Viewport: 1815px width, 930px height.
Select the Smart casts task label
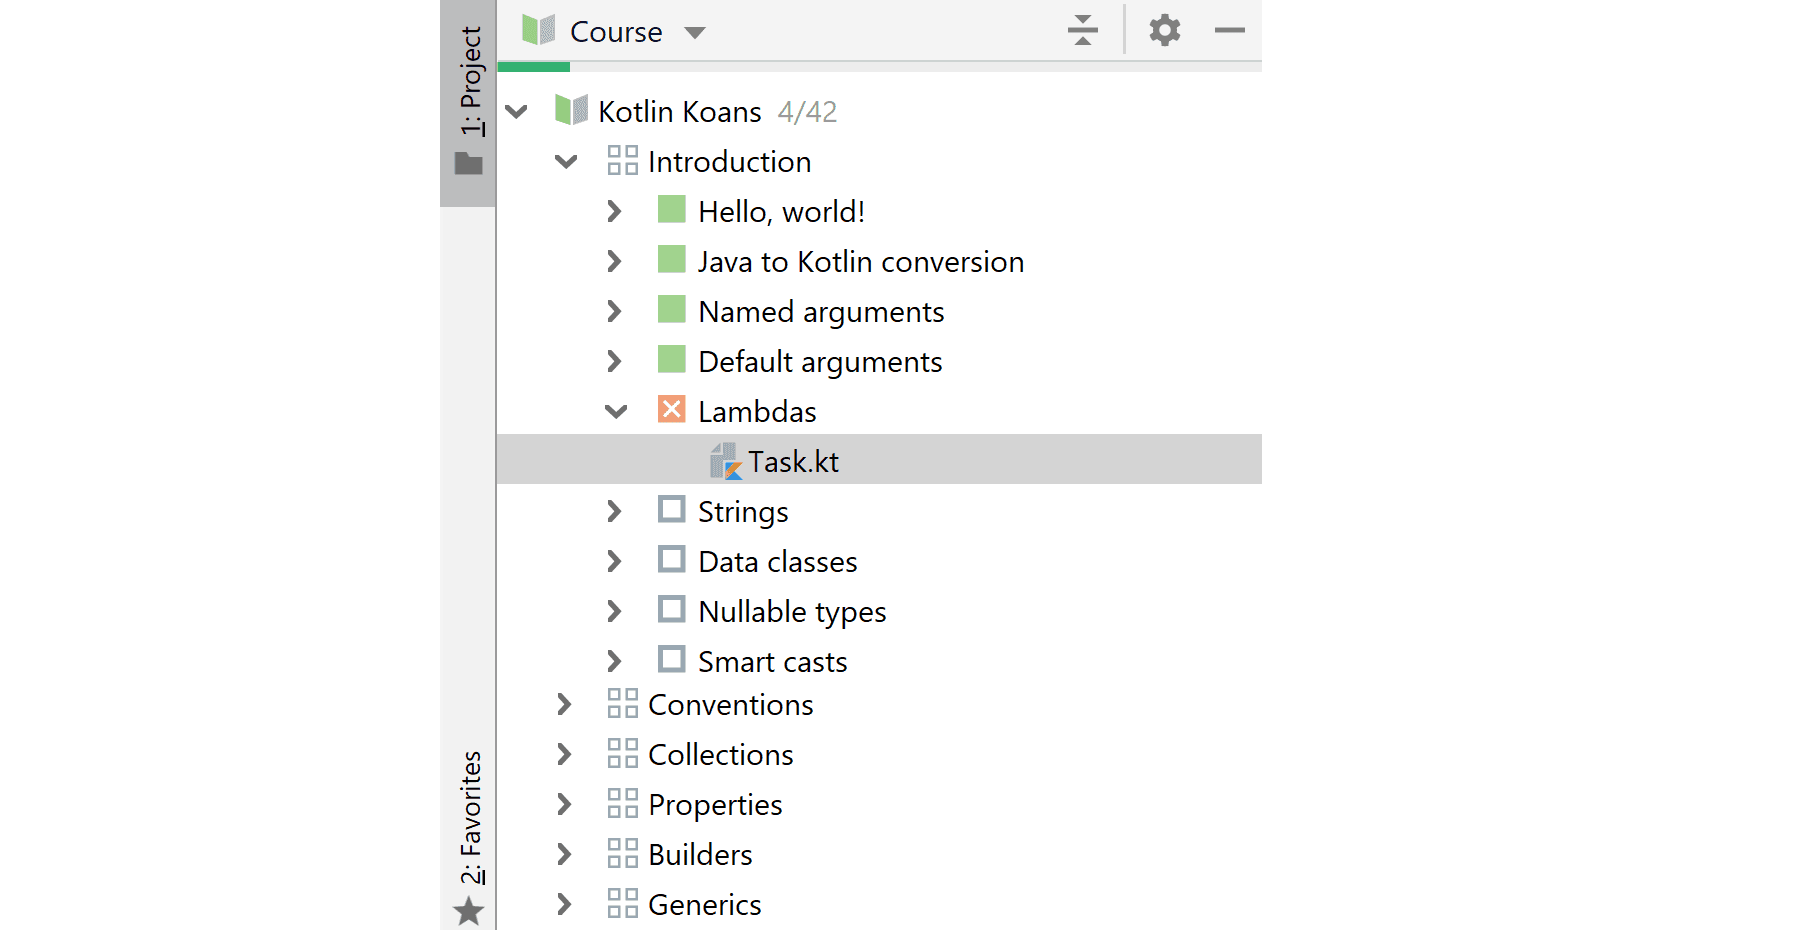pyautogui.click(x=772, y=662)
